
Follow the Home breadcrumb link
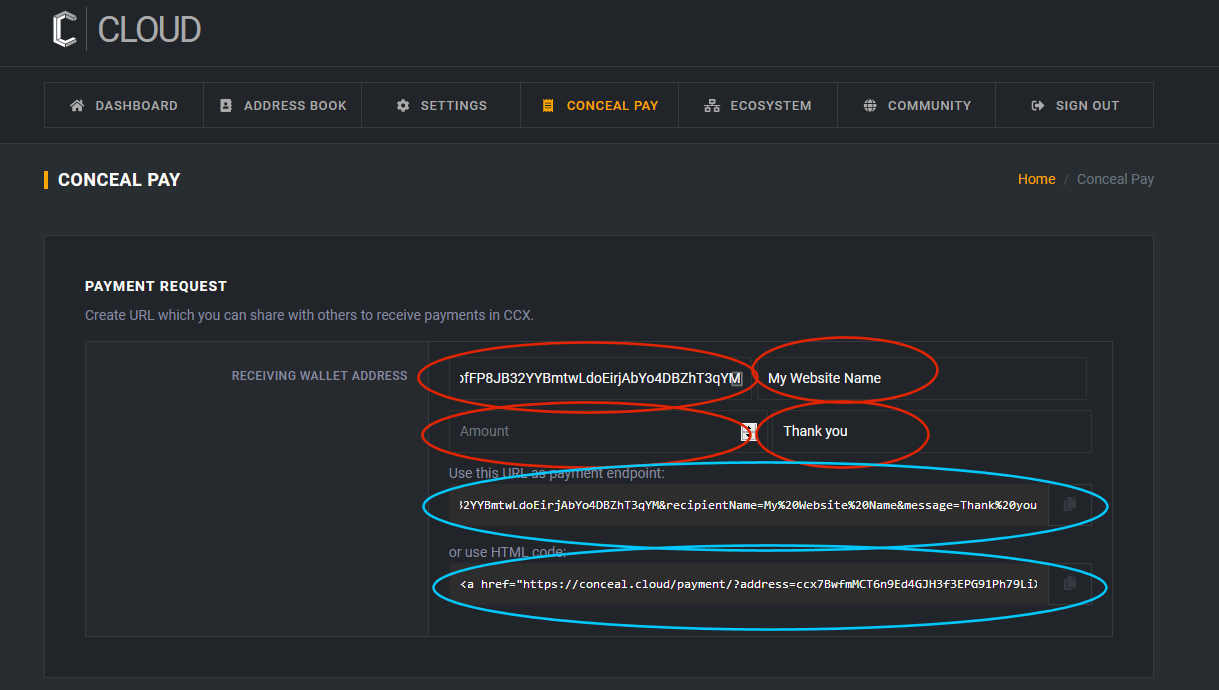[1036, 179]
